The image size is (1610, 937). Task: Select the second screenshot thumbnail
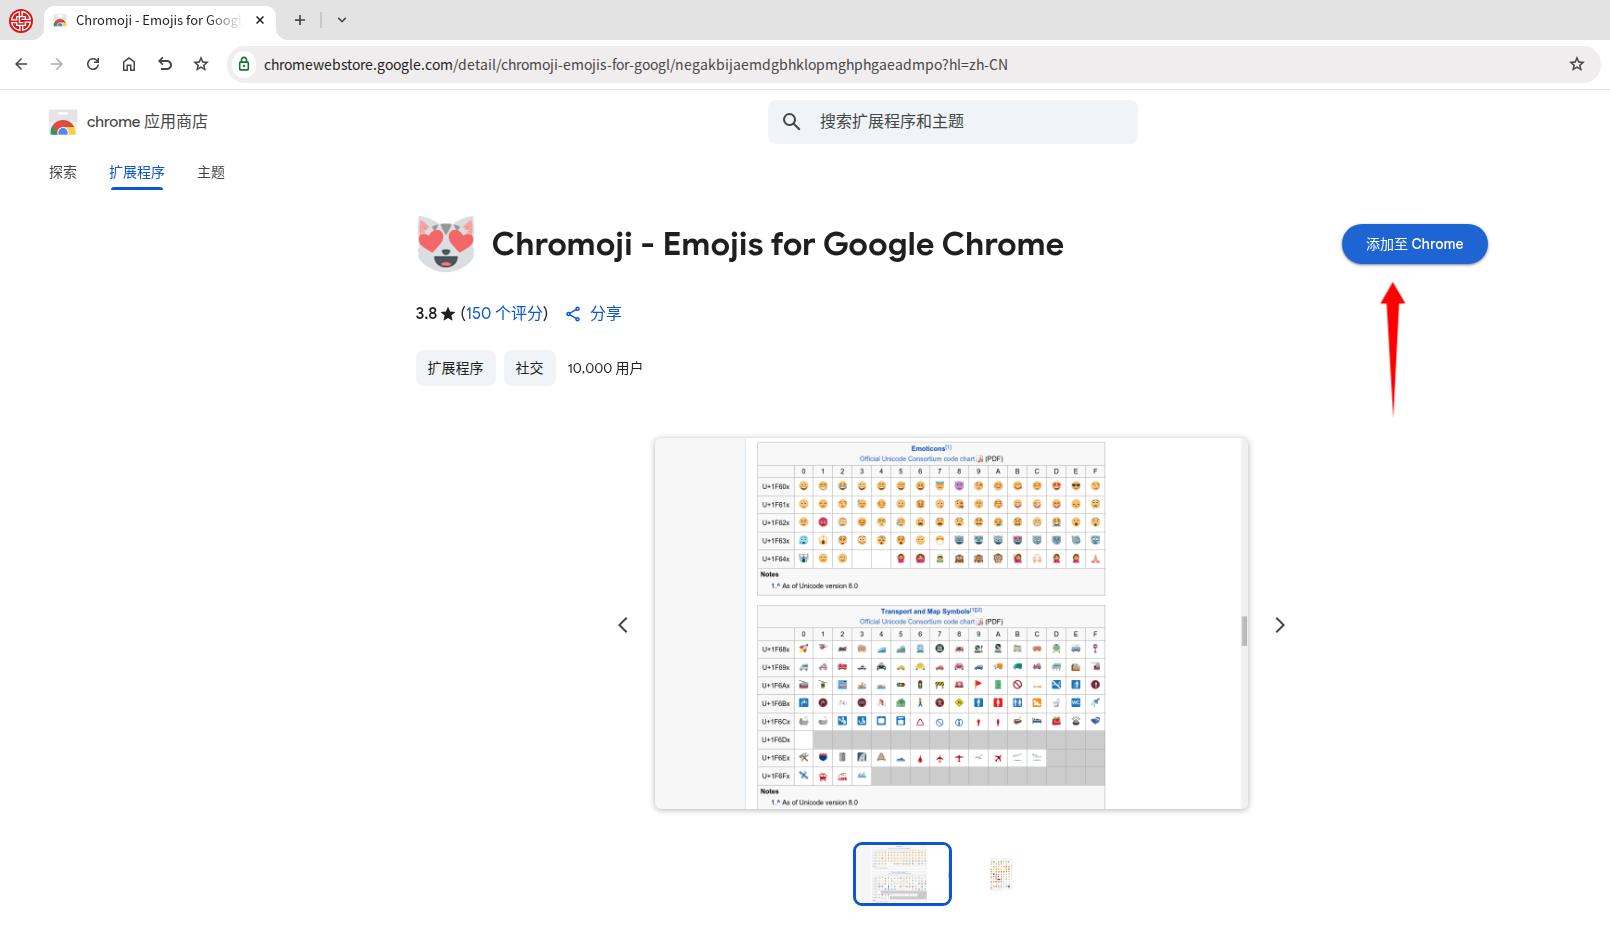pyautogui.click(x=1000, y=874)
